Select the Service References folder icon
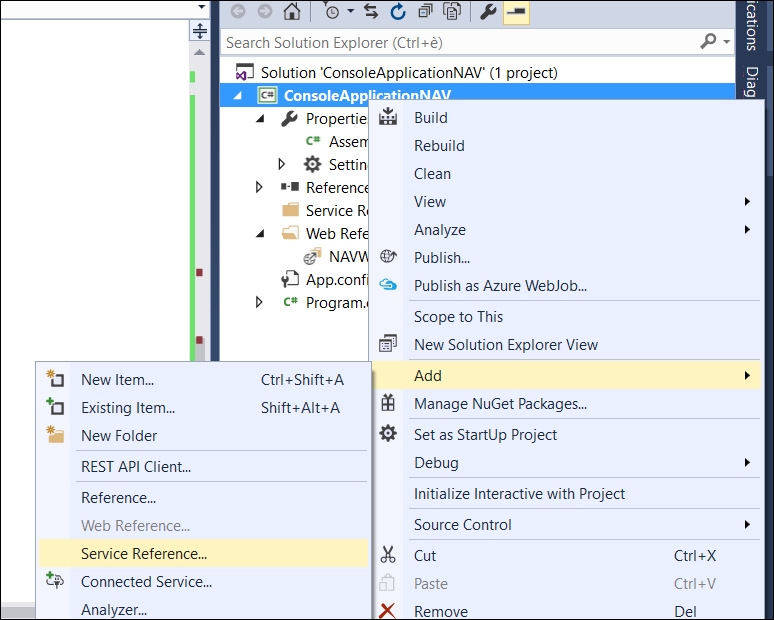 click(x=290, y=210)
